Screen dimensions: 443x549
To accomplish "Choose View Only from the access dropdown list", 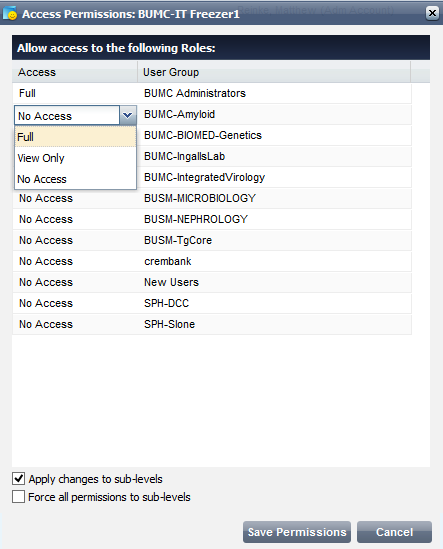I will 75,158.
